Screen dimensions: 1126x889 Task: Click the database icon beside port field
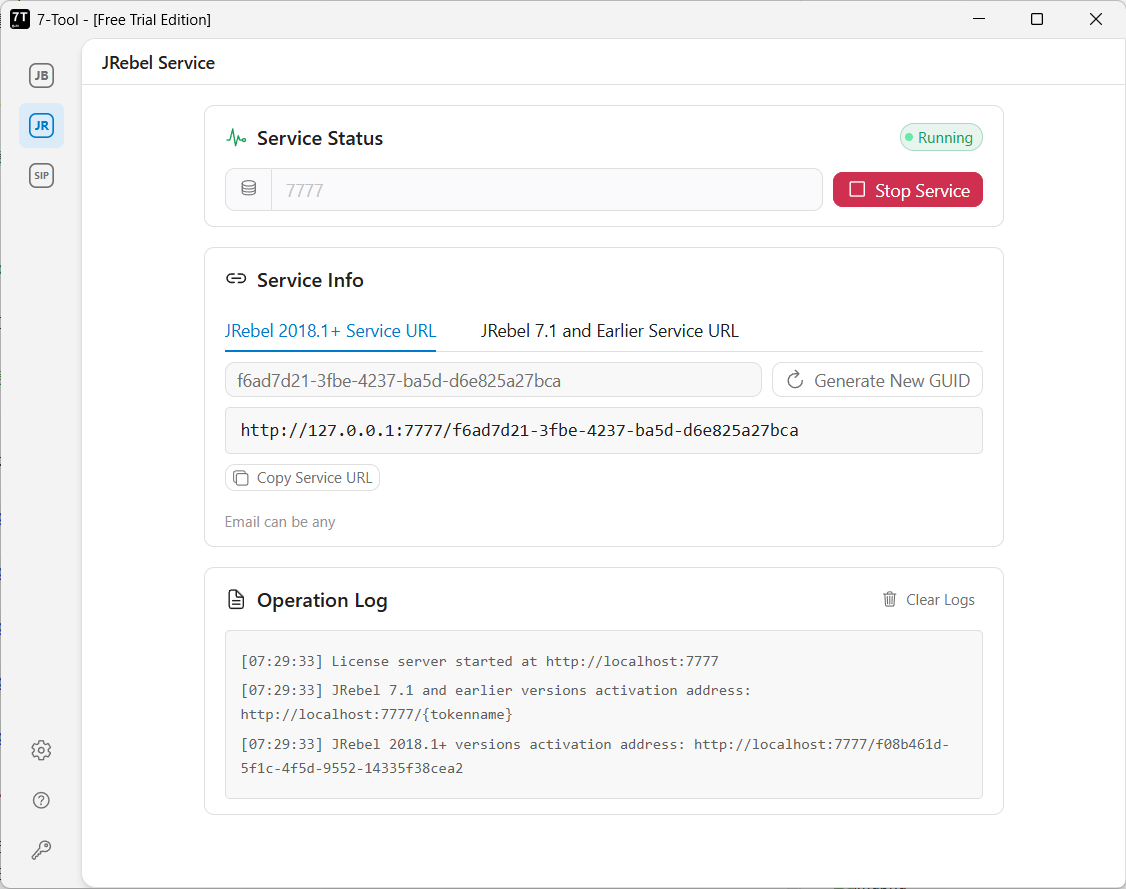248,189
